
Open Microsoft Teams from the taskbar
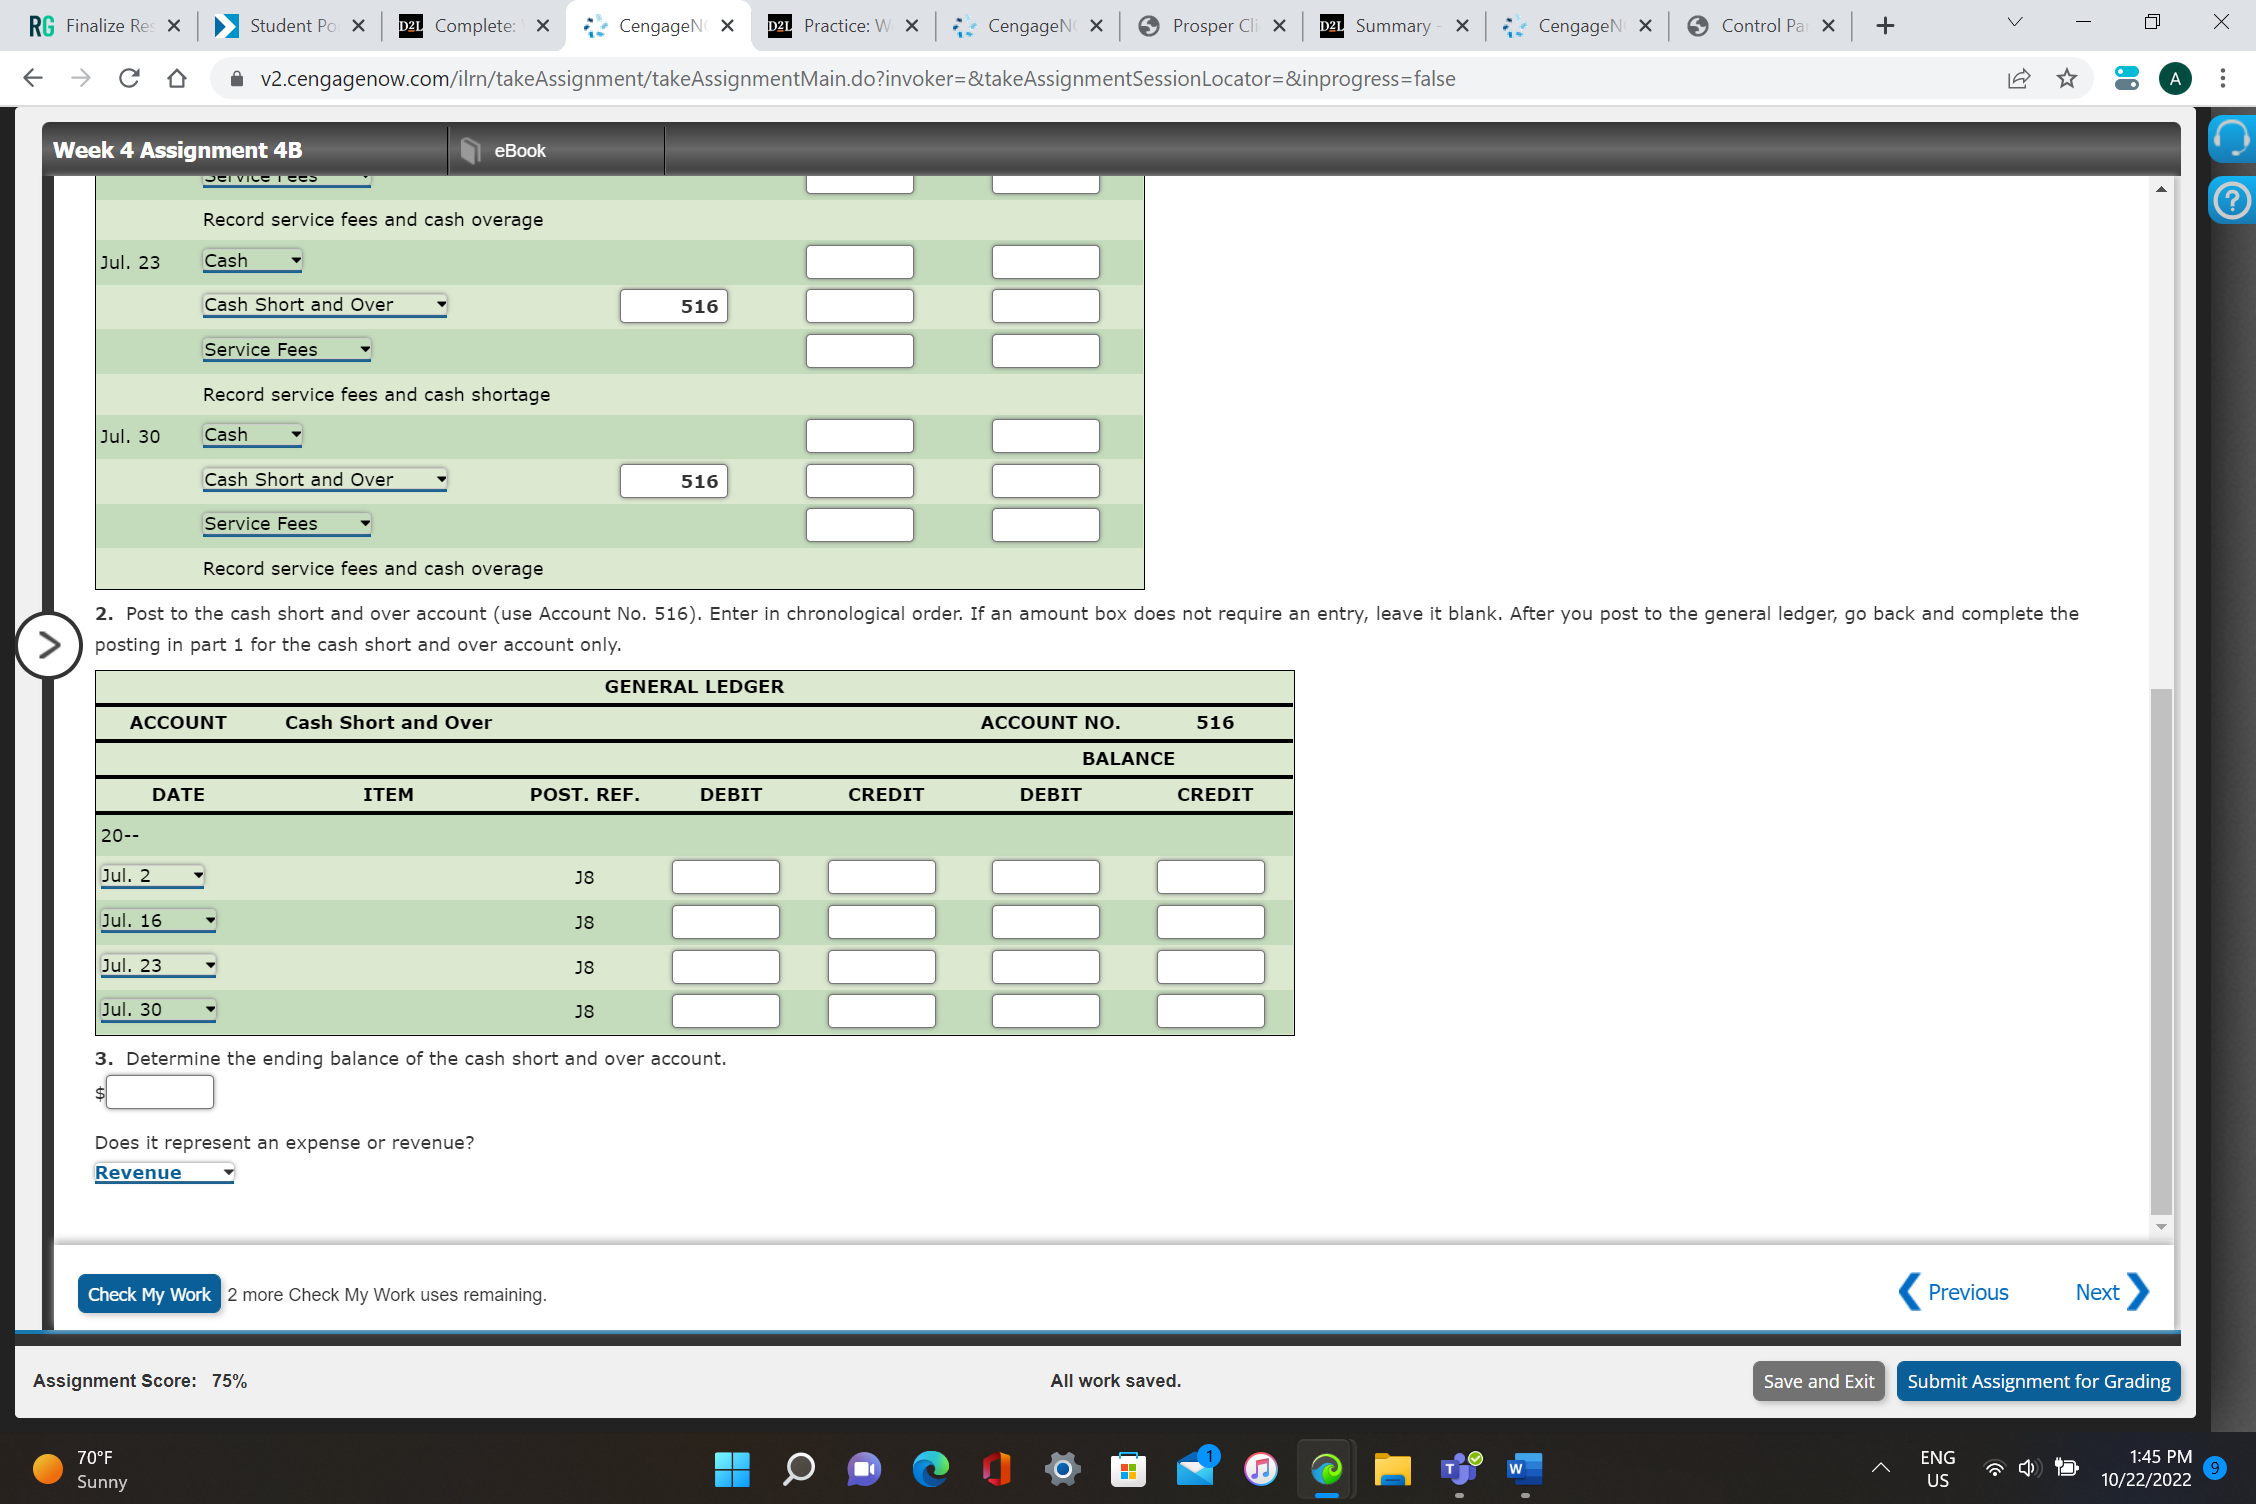(x=1458, y=1469)
